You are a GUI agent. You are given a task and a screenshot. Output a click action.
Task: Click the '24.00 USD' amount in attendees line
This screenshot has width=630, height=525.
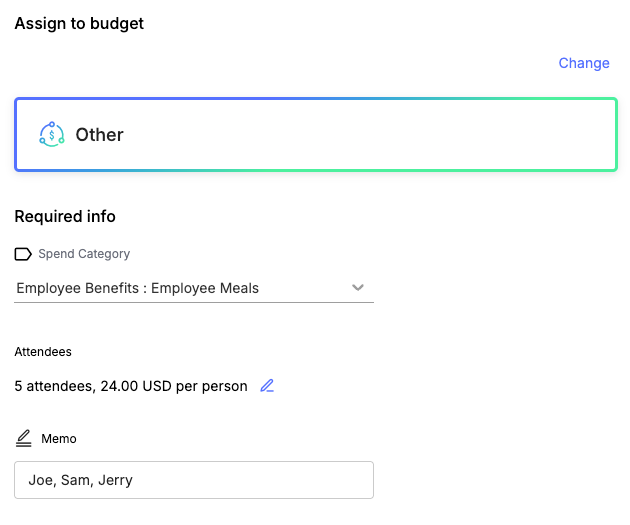tap(136, 386)
